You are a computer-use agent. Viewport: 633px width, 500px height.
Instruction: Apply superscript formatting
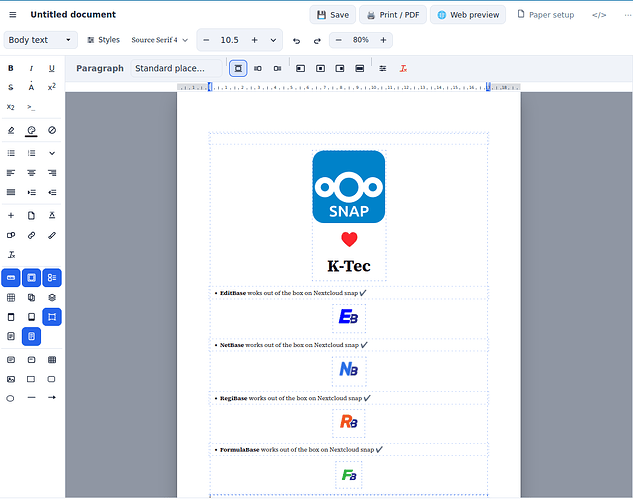[52, 87]
